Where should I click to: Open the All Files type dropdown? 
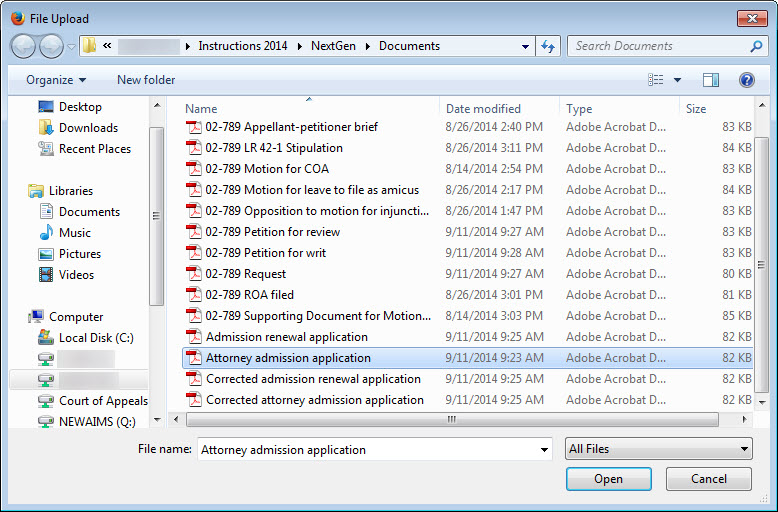click(x=658, y=450)
